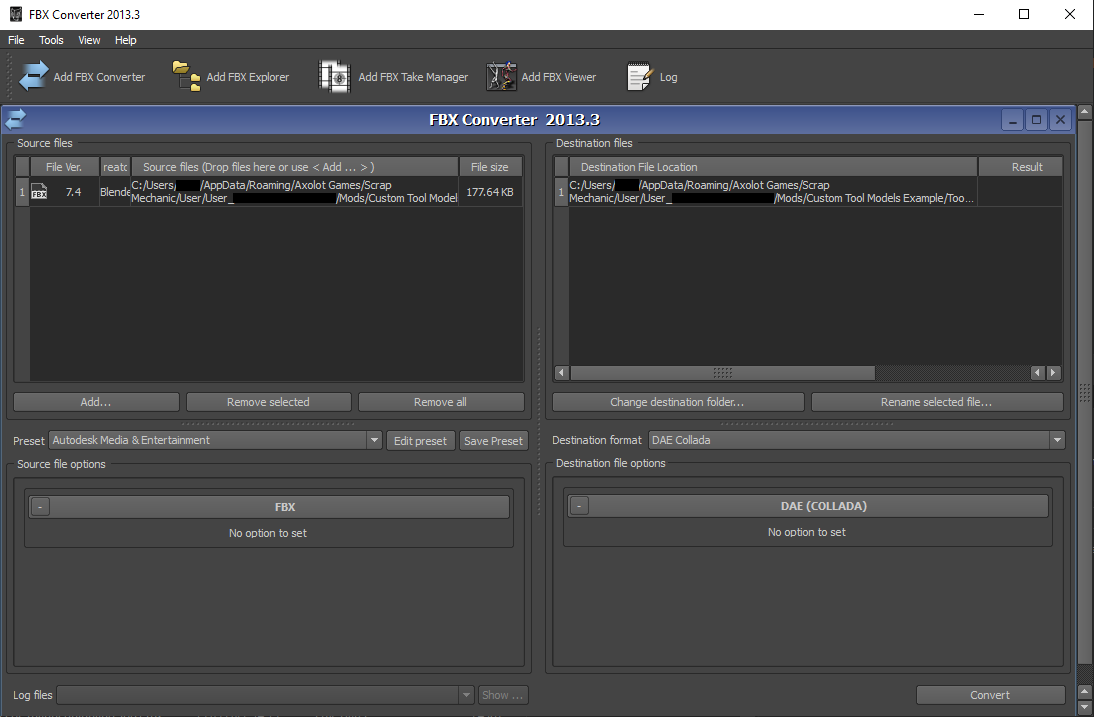Click the Add... button
The width and height of the screenshot is (1094, 717).
coord(96,402)
